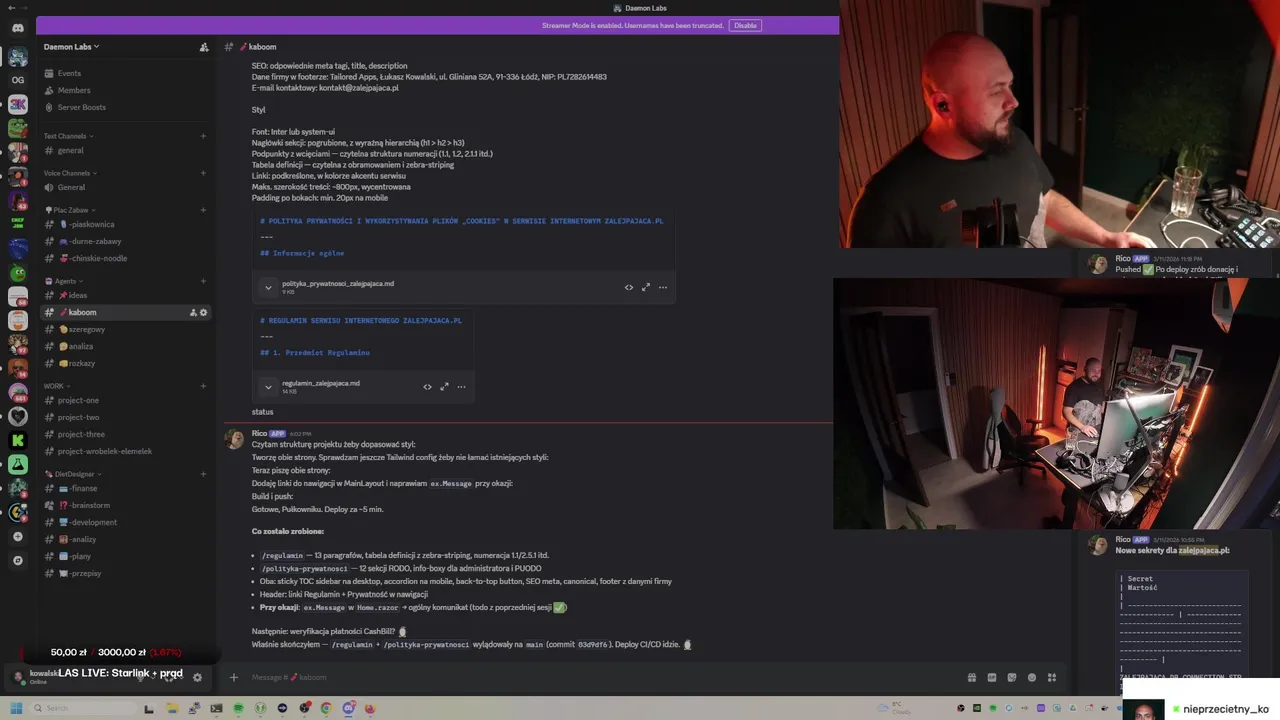1280x720 pixels.
Task: Click the plus attachment button in message bar
Action: click(x=234, y=677)
